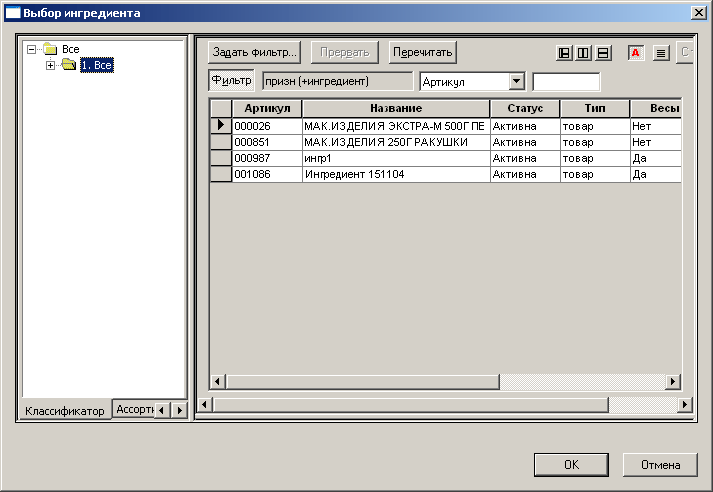Click the Весы column header
The image size is (713, 492).
coord(656,108)
